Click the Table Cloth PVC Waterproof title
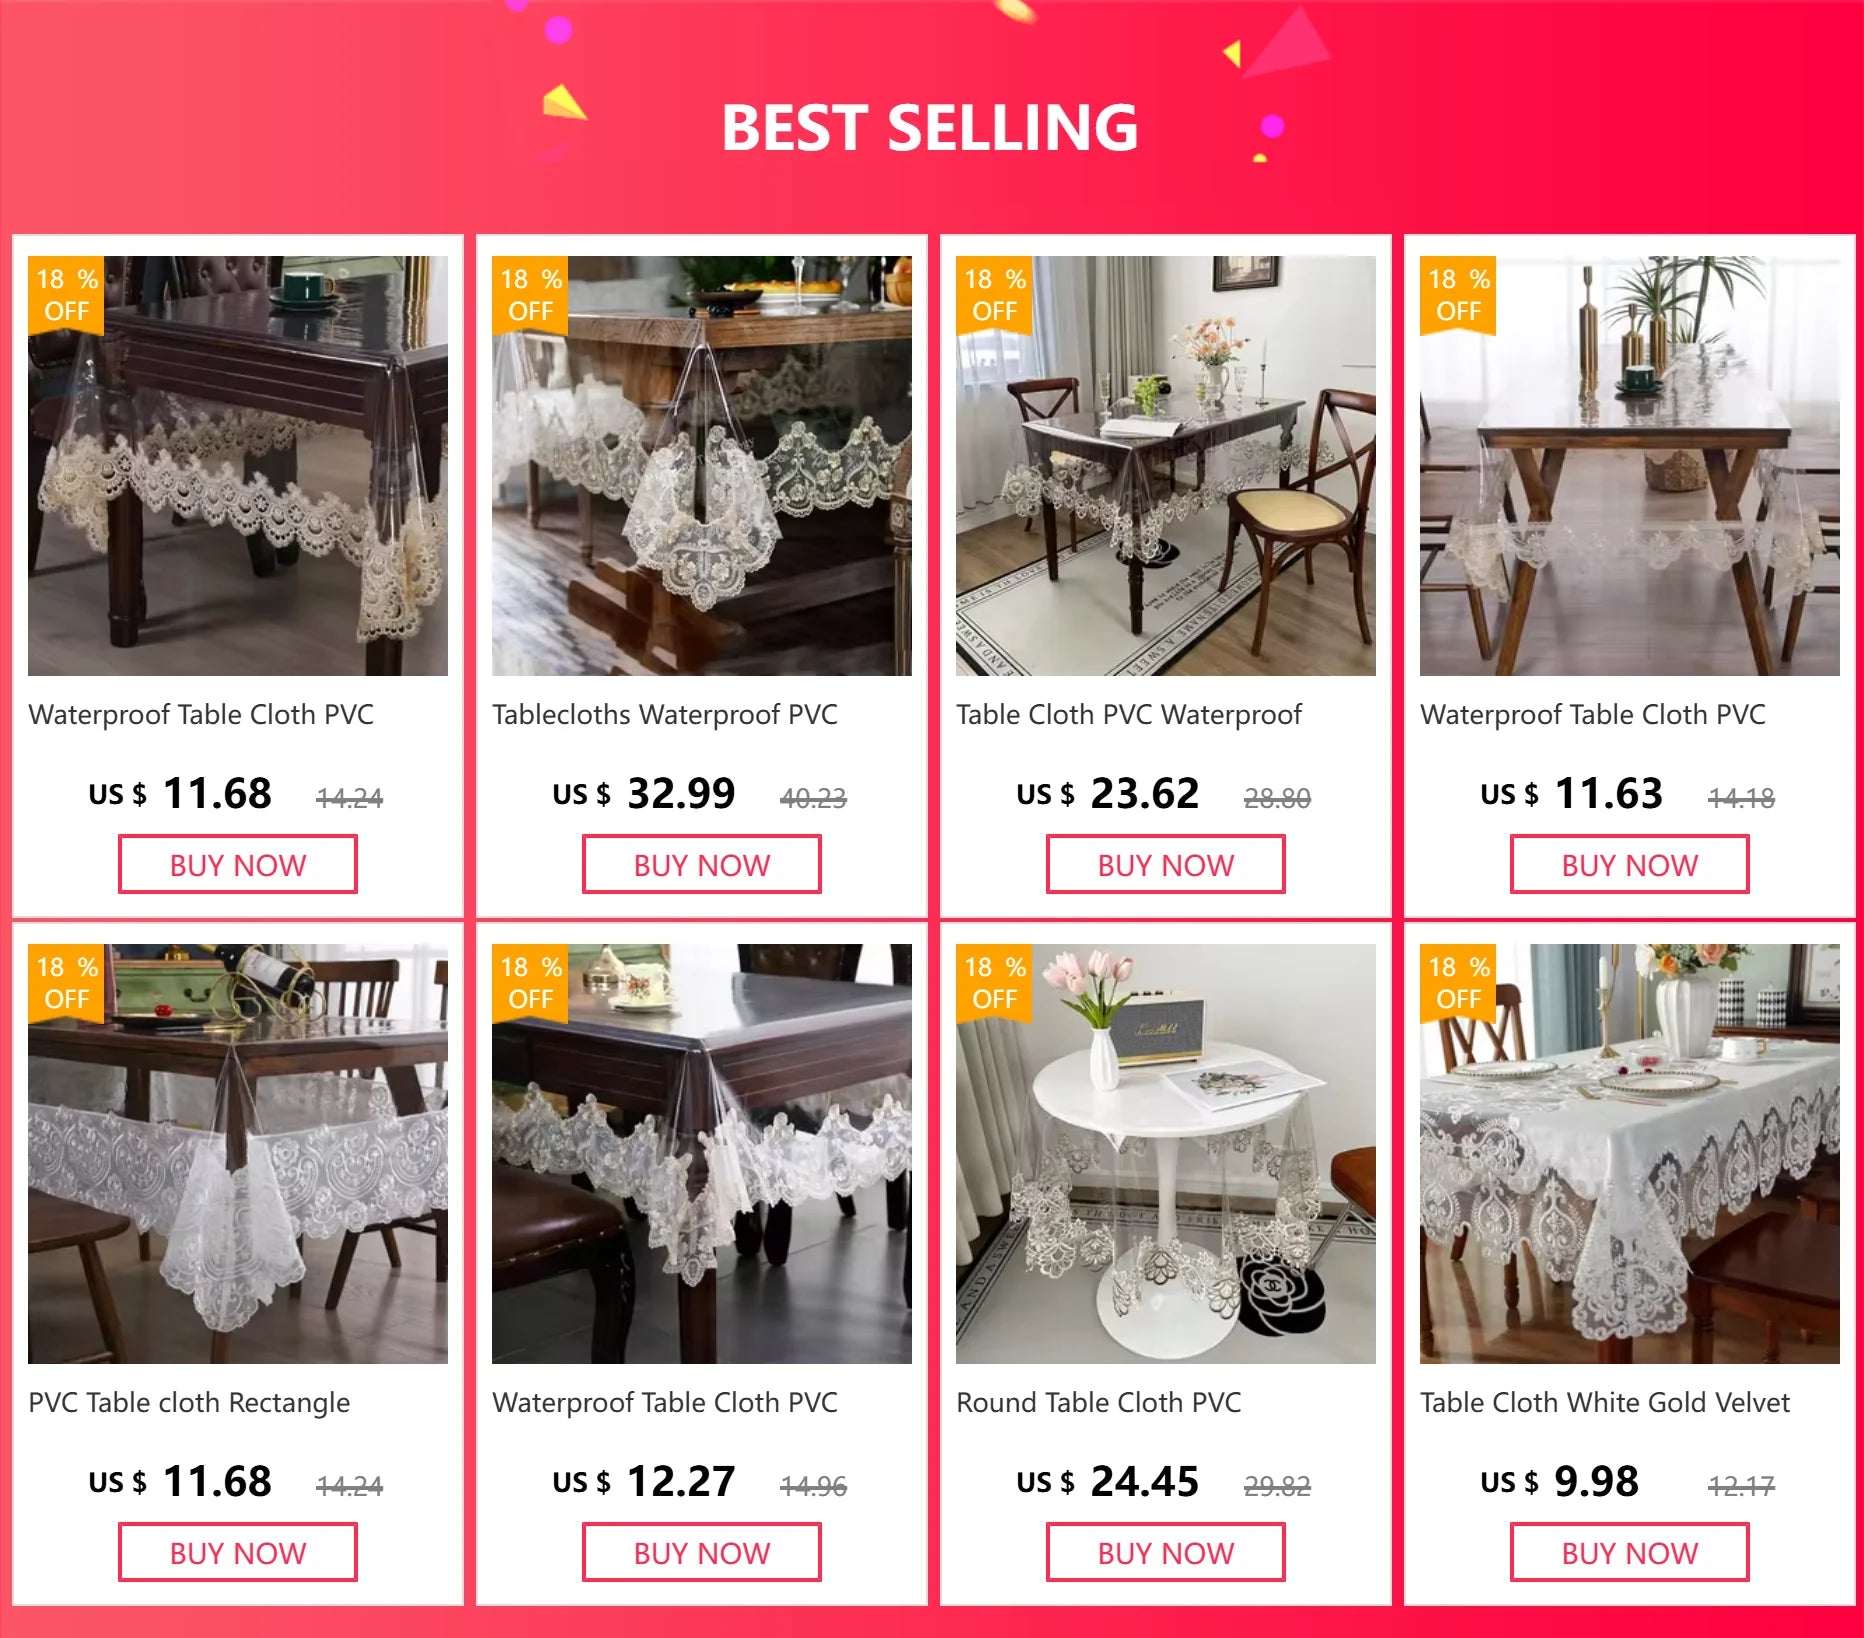Image resolution: width=1864 pixels, height=1638 pixels. click(x=1128, y=715)
